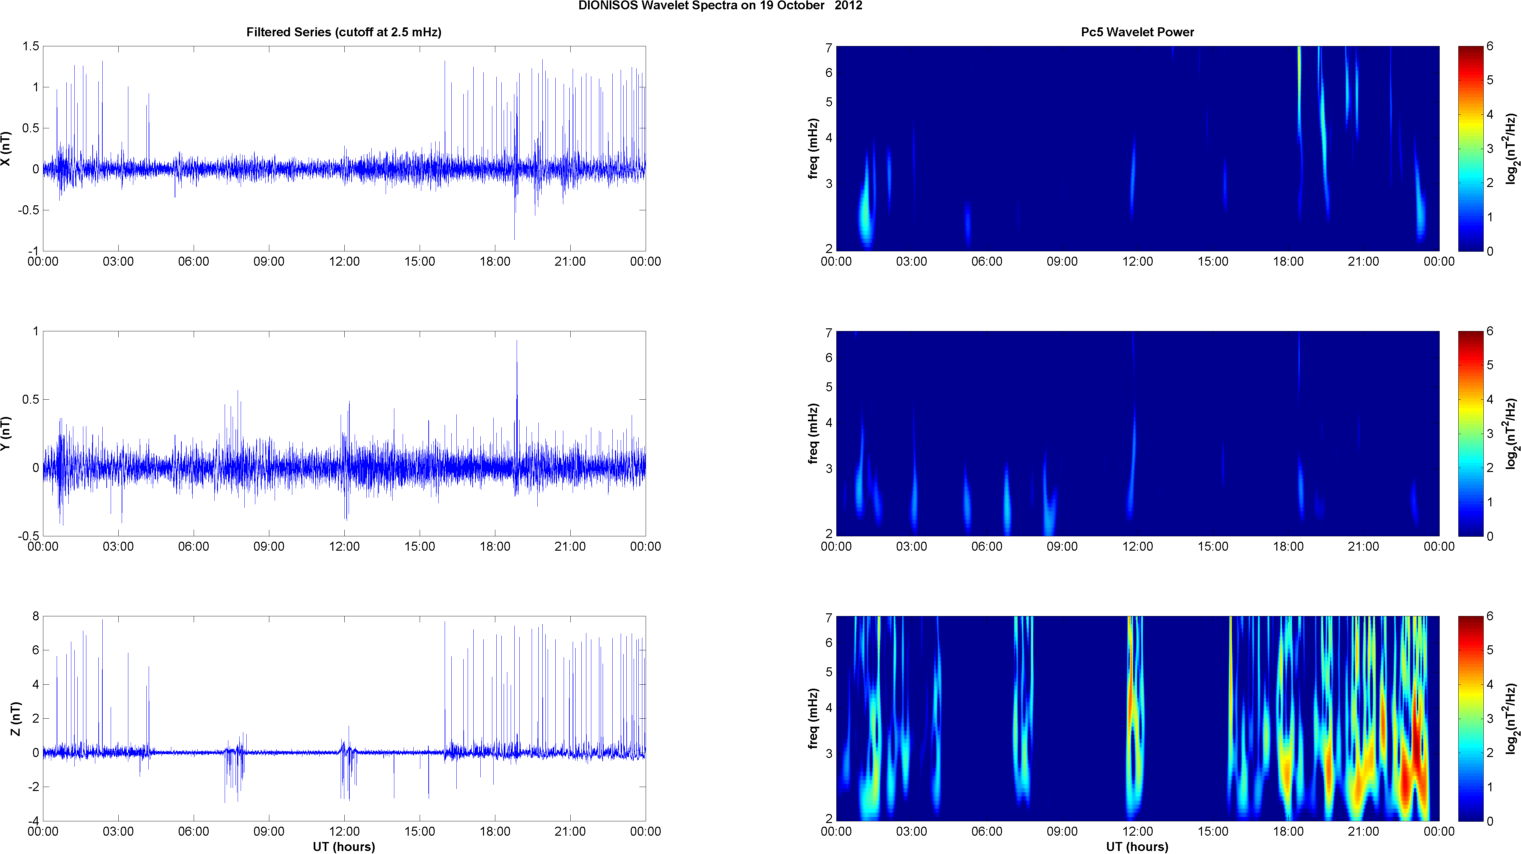Click the Y component filtered time series plot

pyautogui.click(x=344, y=434)
